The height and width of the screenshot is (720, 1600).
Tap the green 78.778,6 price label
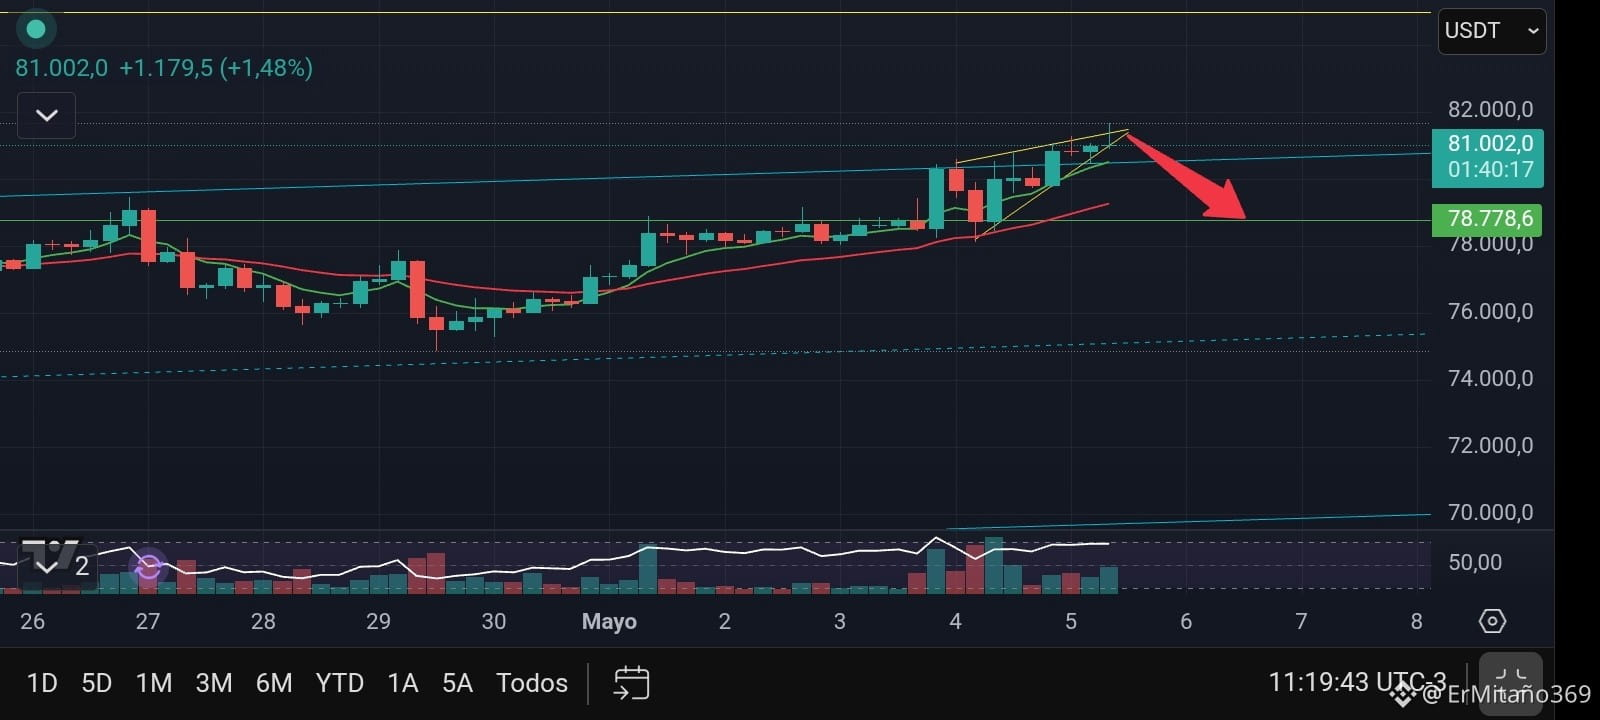click(x=1487, y=219)
